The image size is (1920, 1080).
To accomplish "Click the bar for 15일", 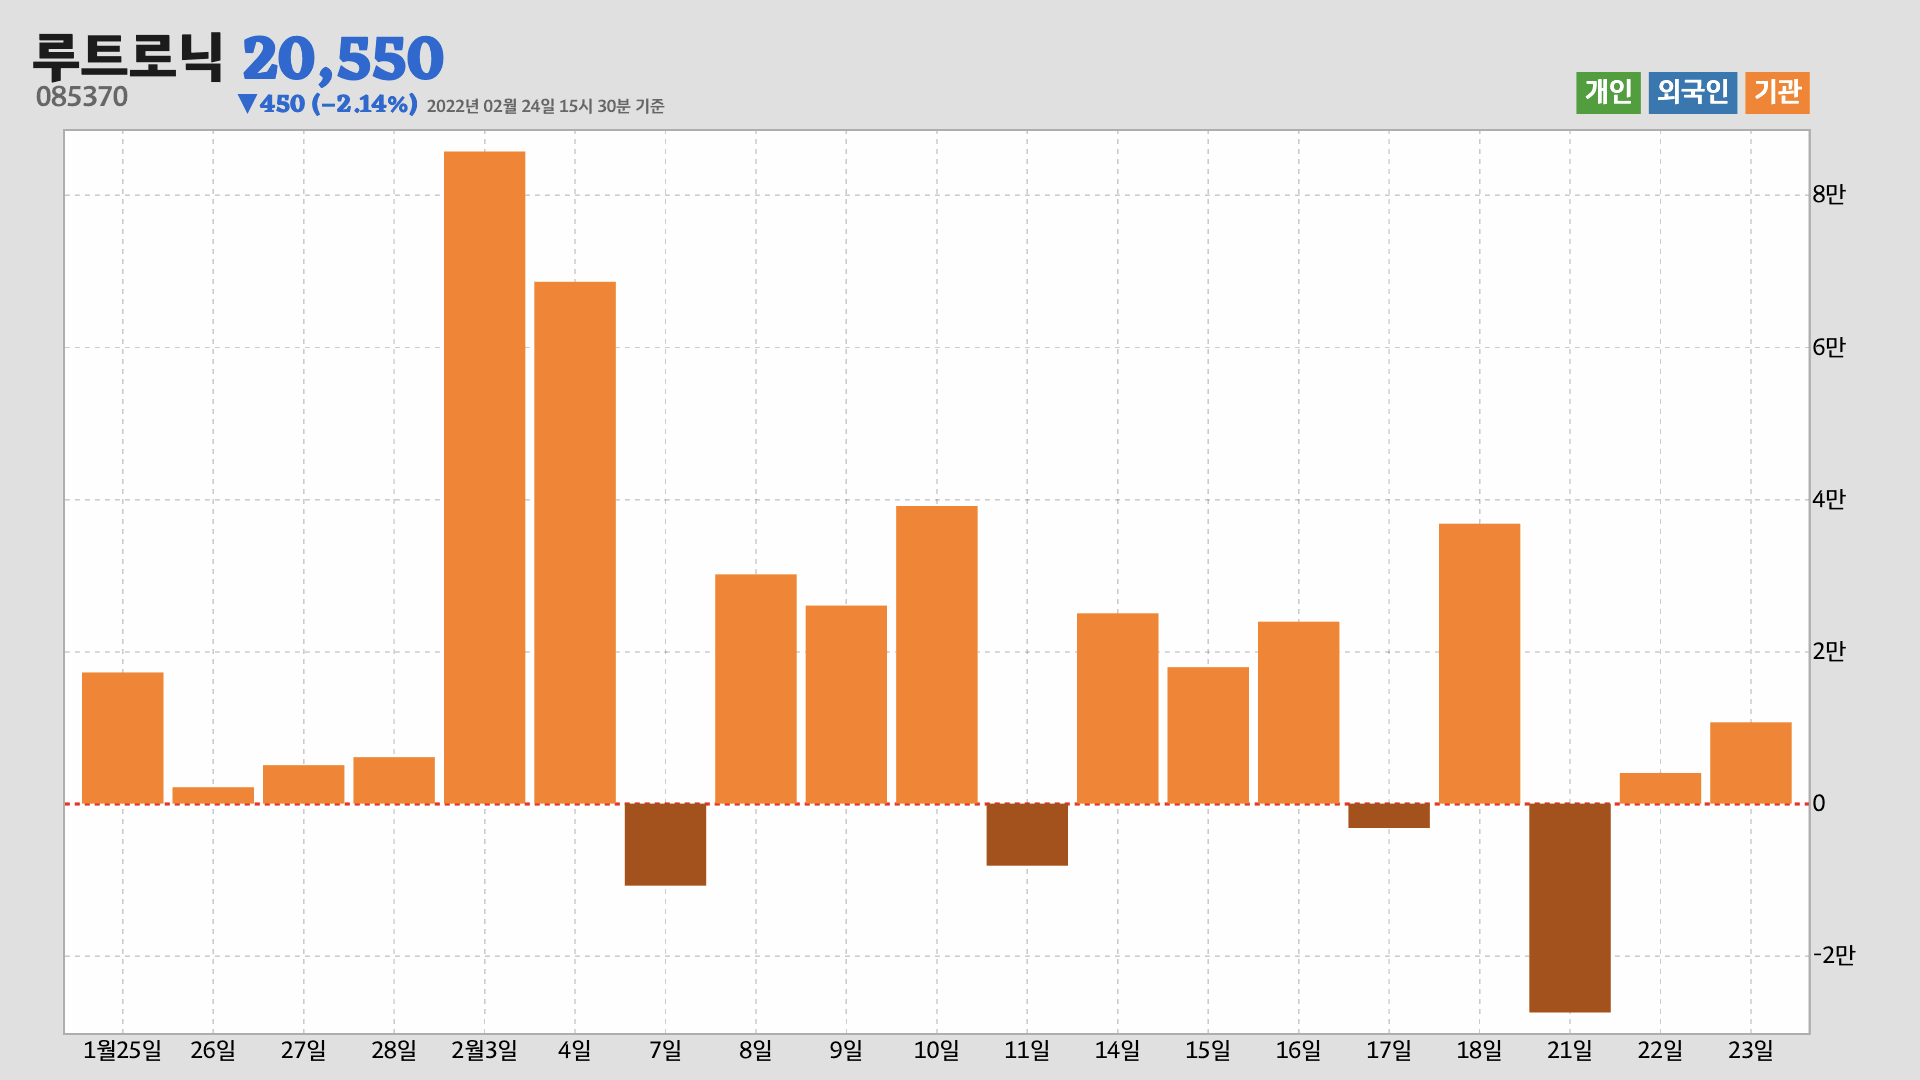I will coord(1208,736).
